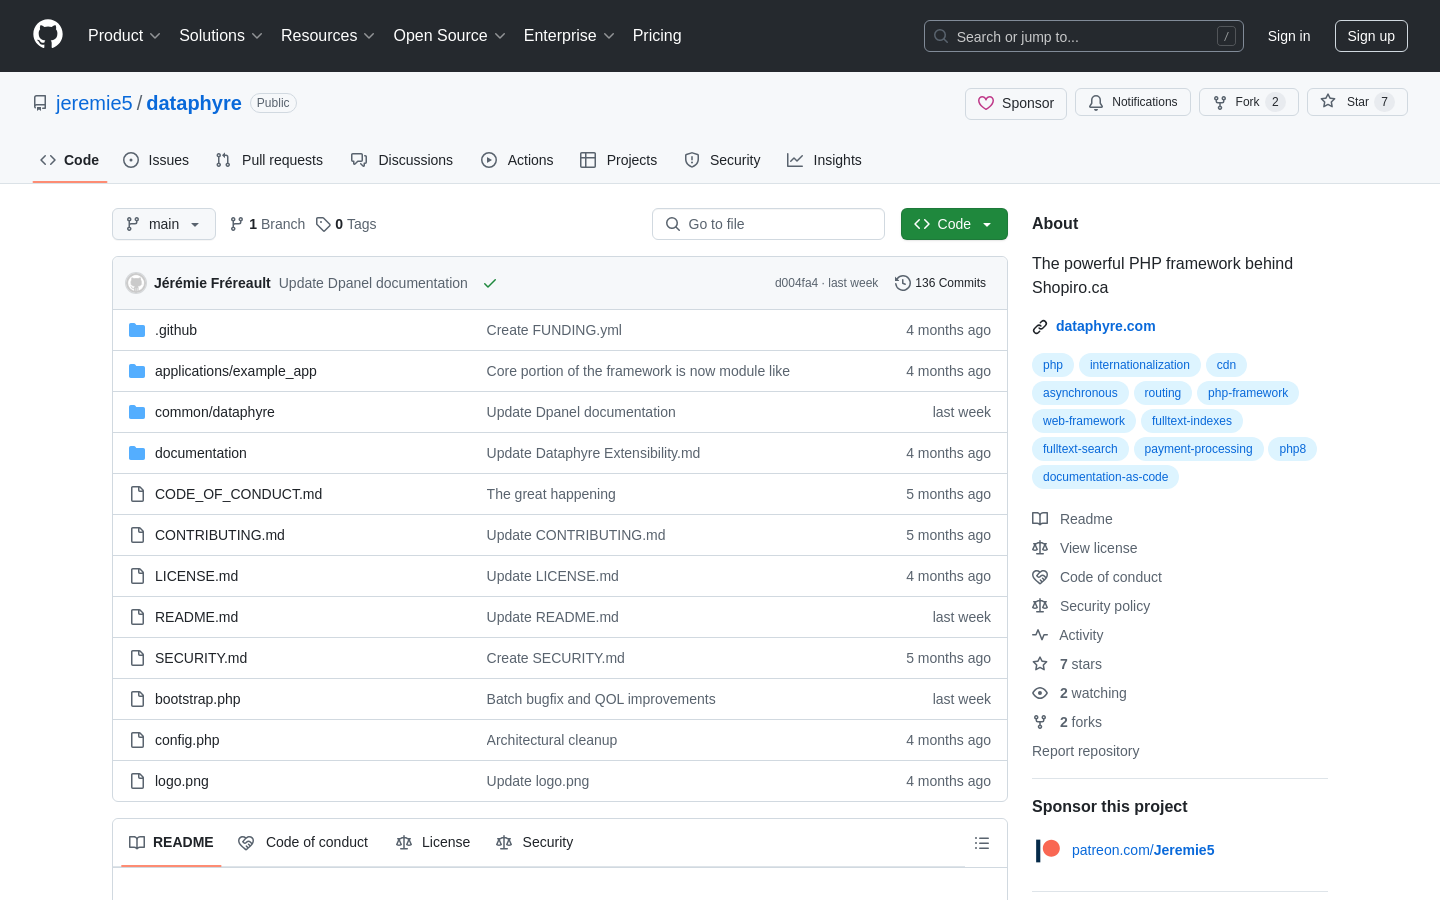Image resolution: width=1440 pixels, height=900 pixels.
Task: Click the tag icon beside 0 Tags
Action: click(323, 224)
